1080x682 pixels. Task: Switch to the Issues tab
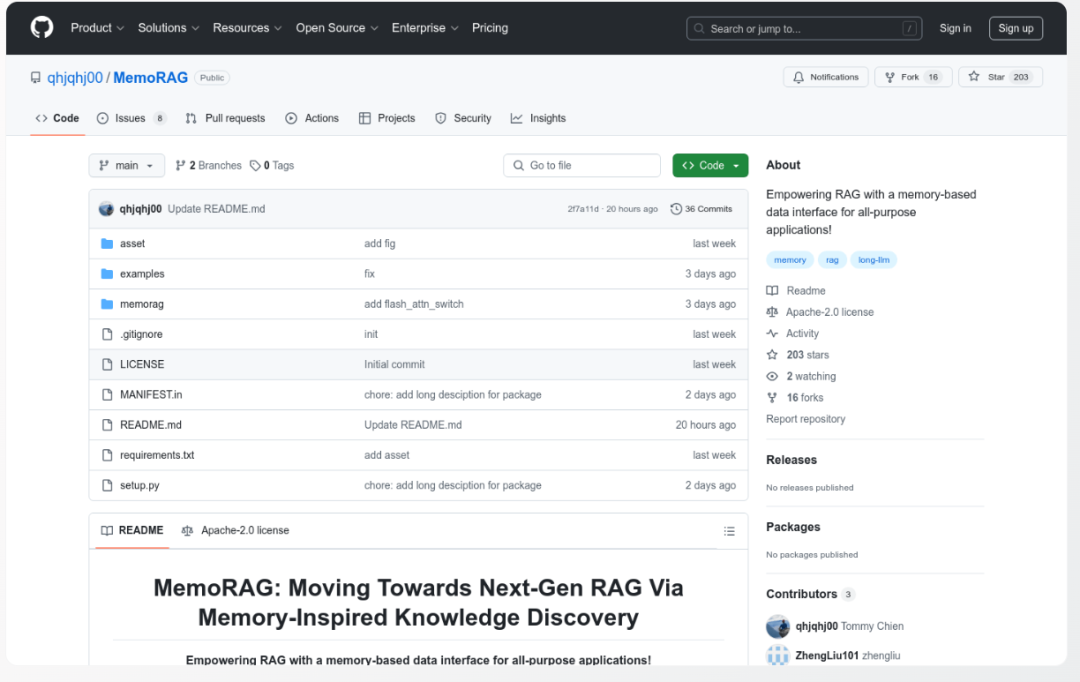[x=131, y=118]
